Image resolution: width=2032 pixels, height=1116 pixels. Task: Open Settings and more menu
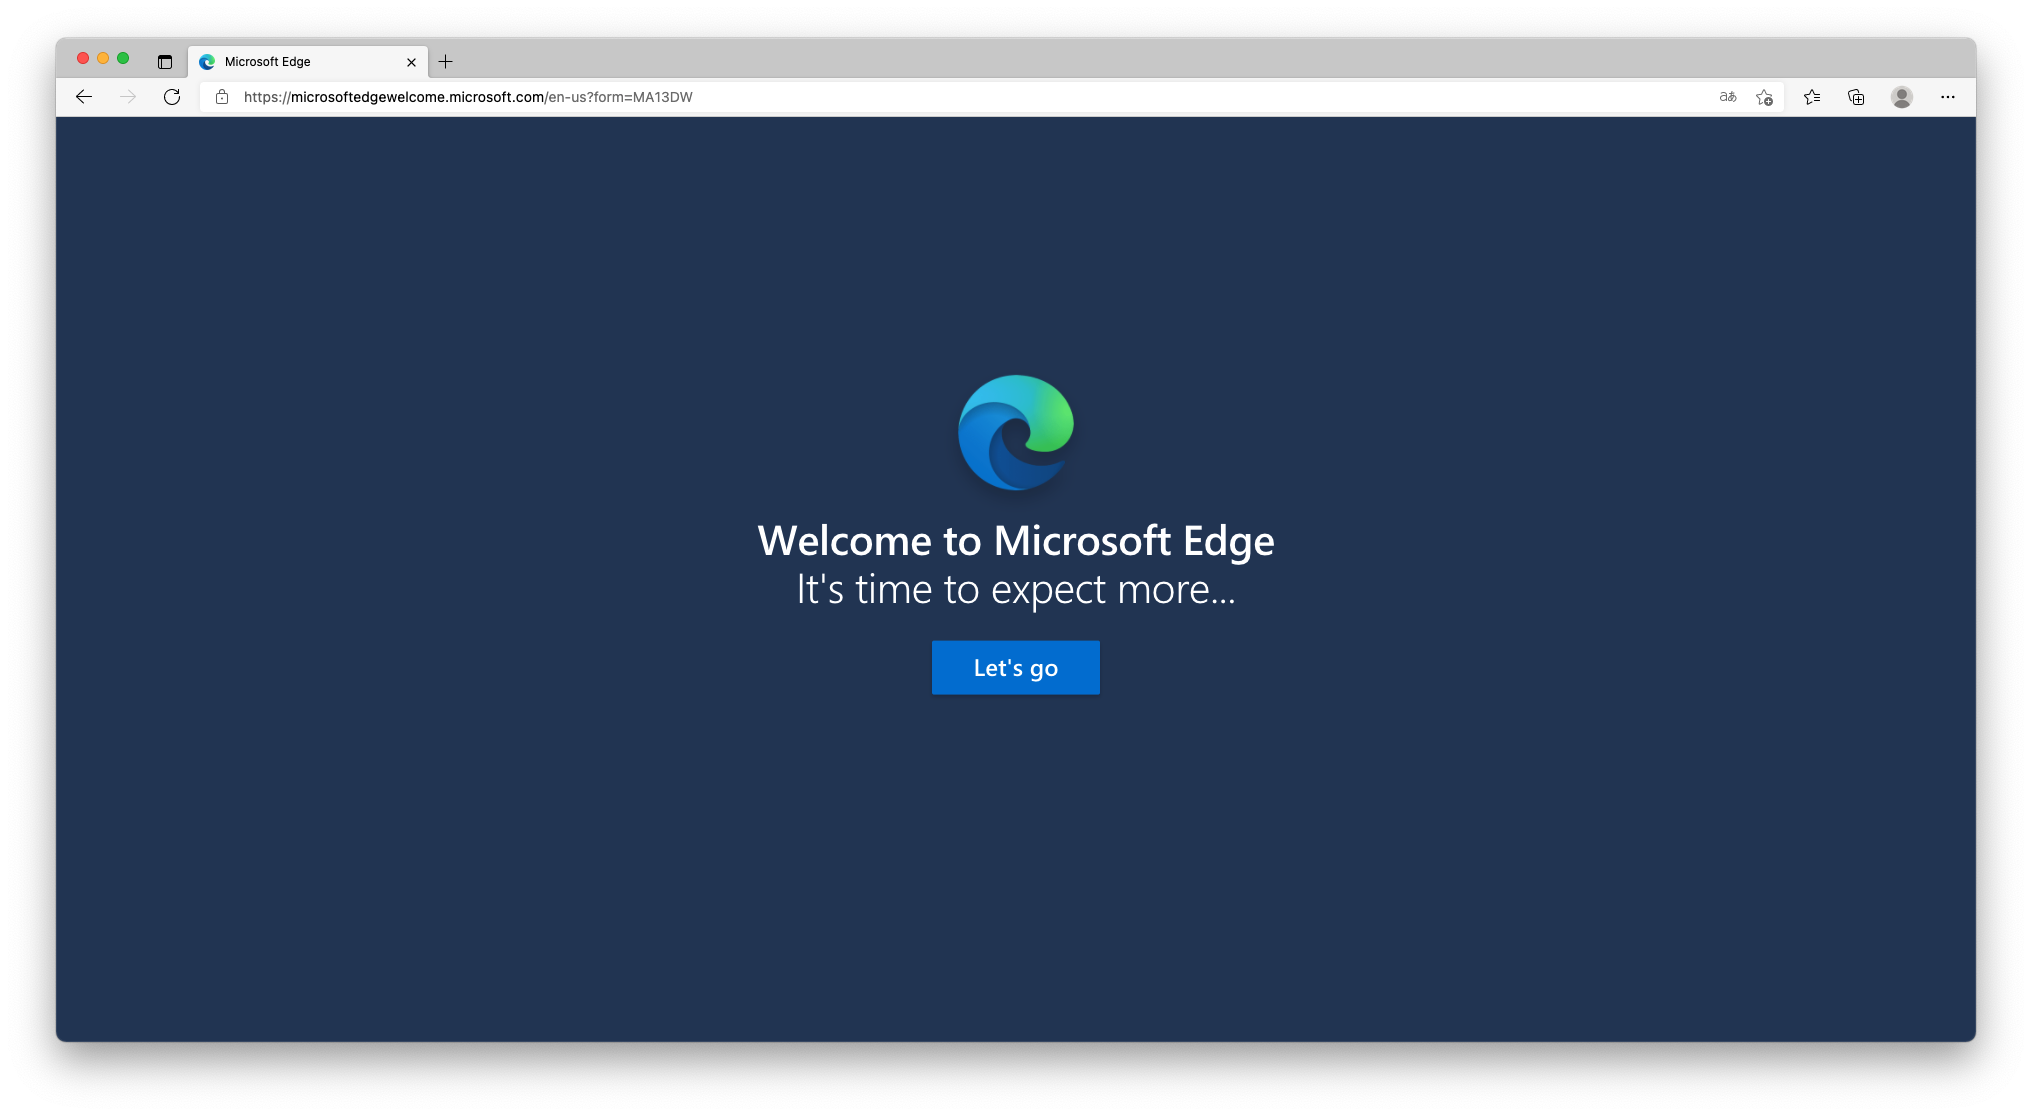1947,97
